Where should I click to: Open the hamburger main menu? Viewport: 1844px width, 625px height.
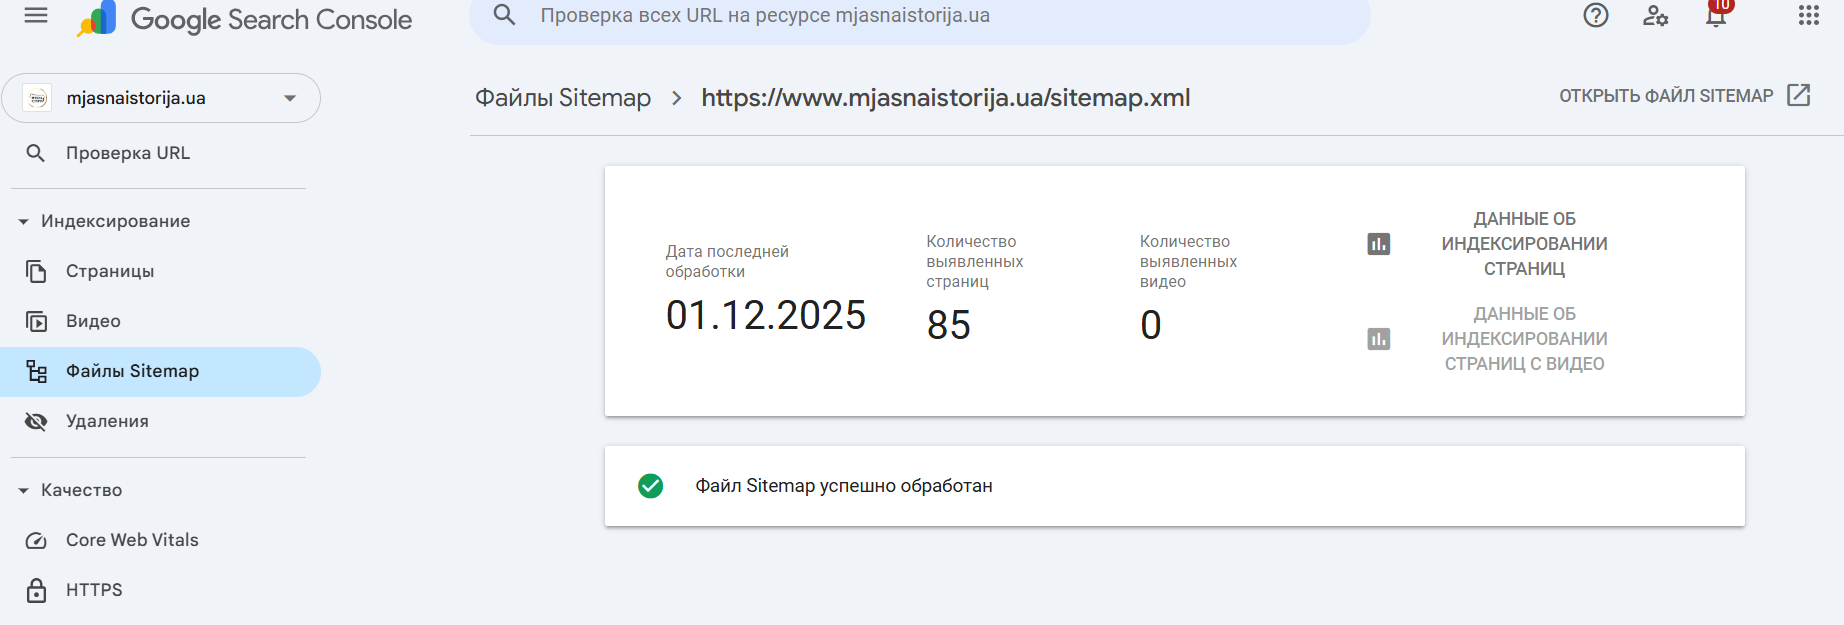click(x=36, y=15)
